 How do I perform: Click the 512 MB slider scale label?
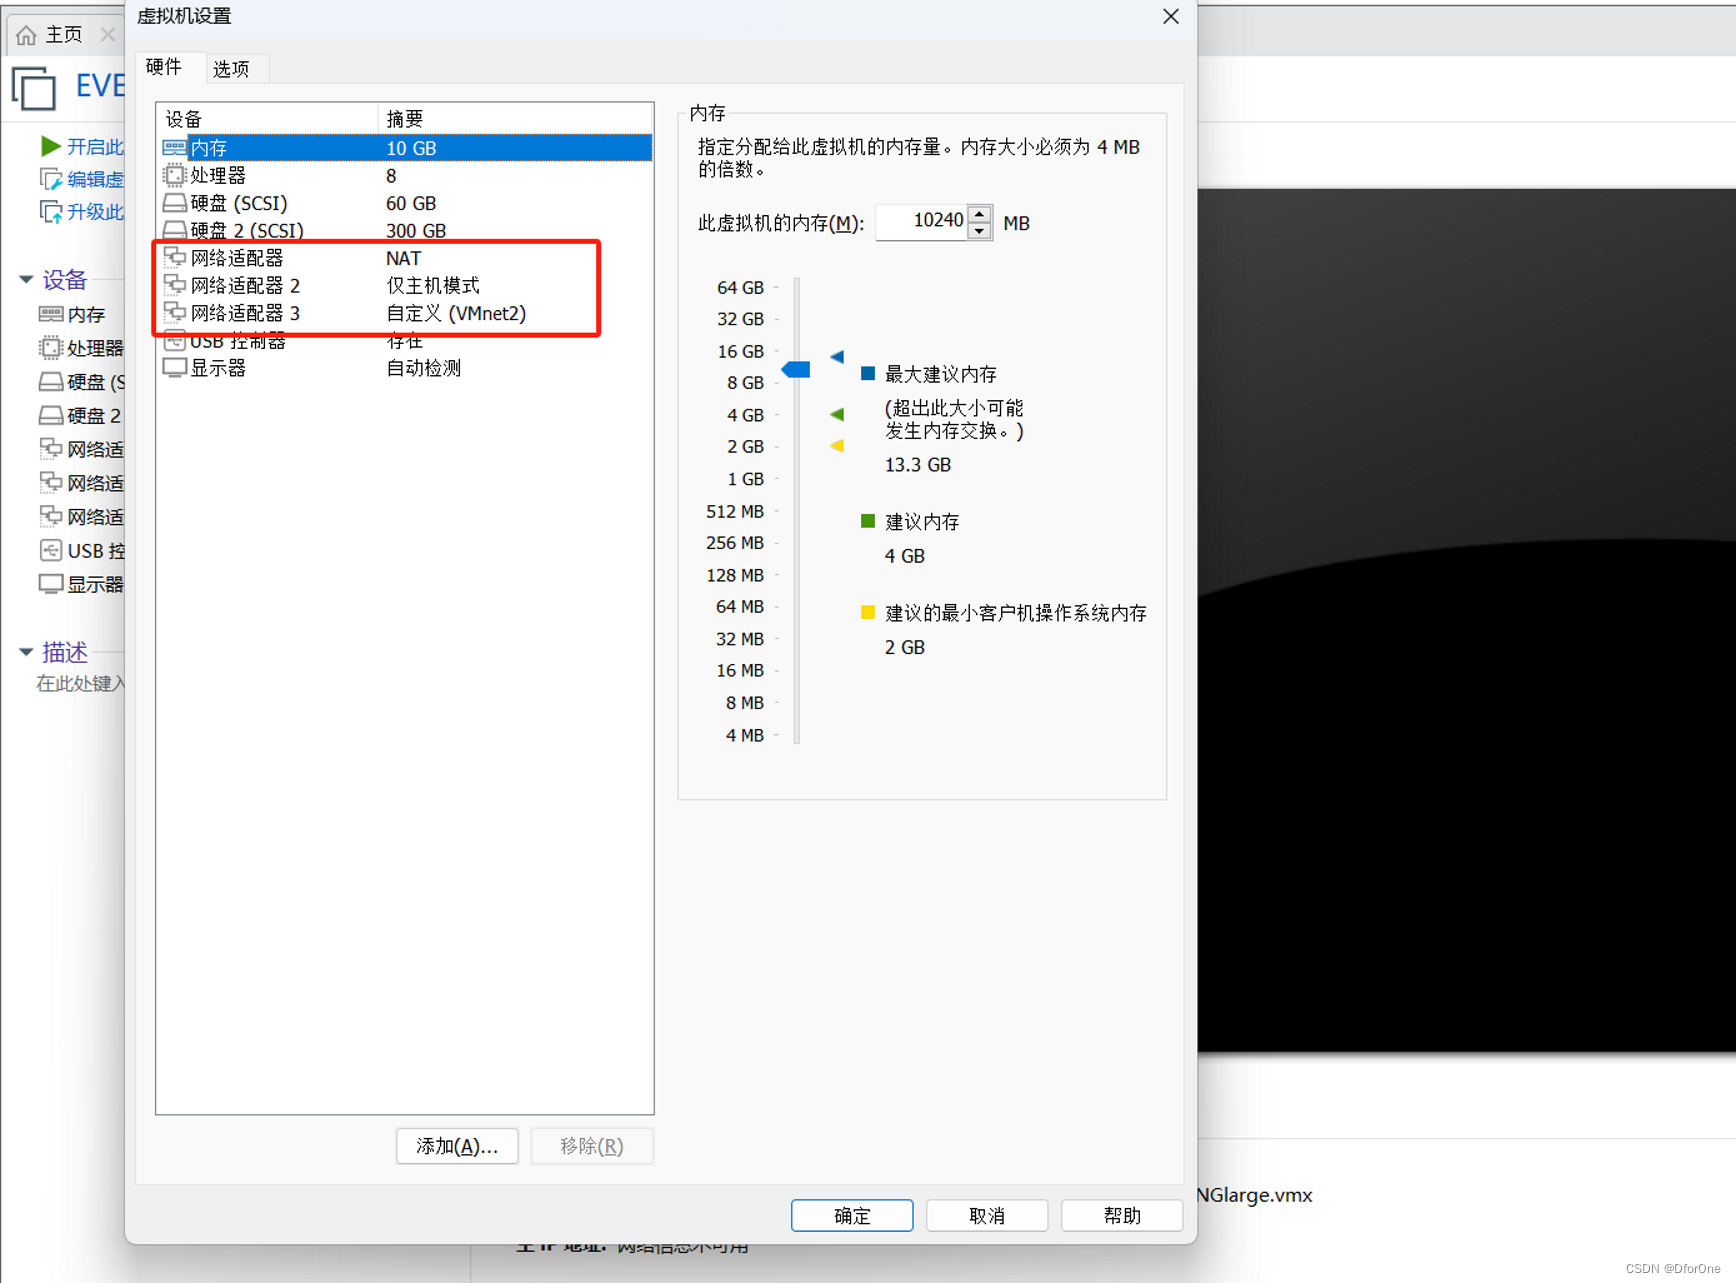click(x=735, y=511)
